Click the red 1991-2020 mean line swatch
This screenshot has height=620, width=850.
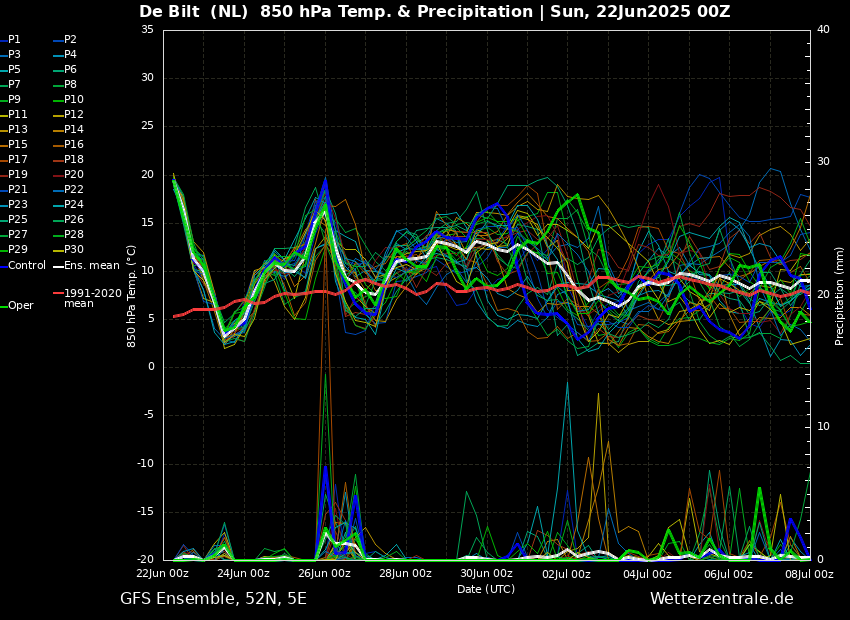(x=57, y=294)
